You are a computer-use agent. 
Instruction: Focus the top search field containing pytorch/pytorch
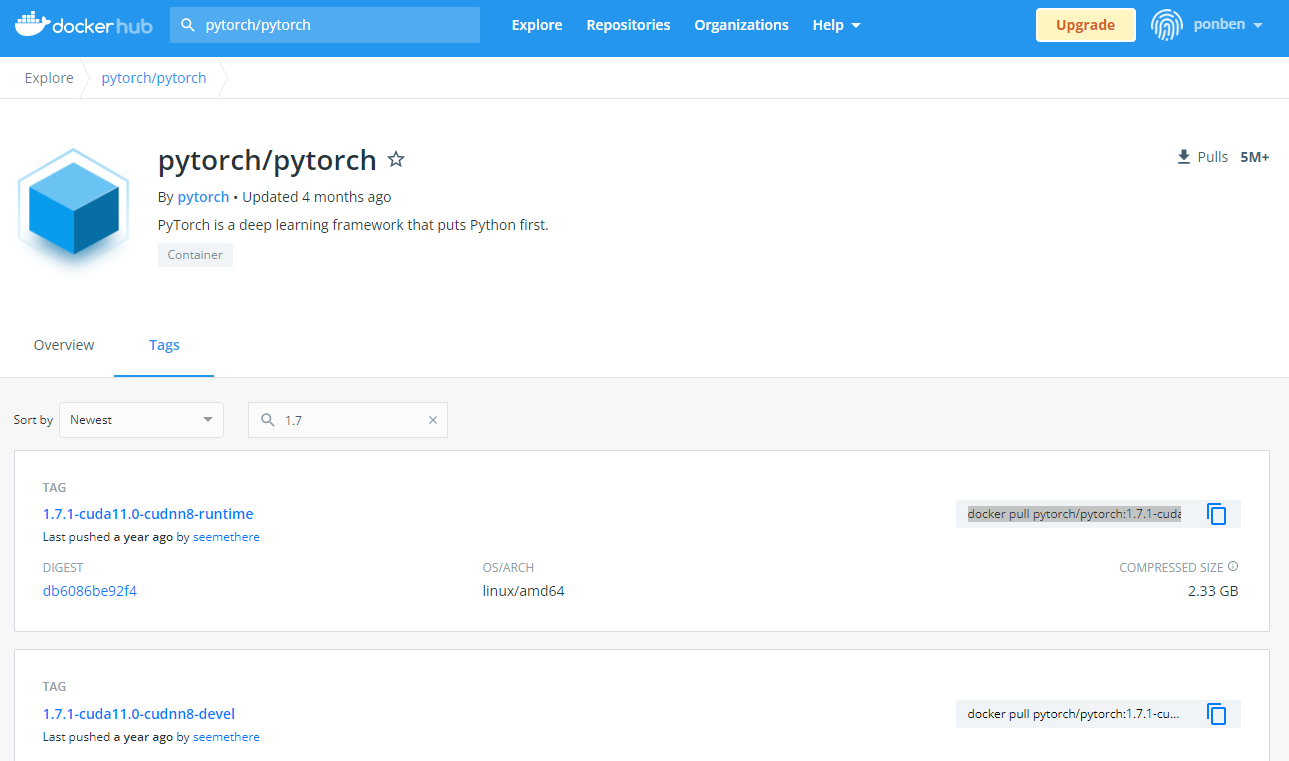[x=325, y=25]
